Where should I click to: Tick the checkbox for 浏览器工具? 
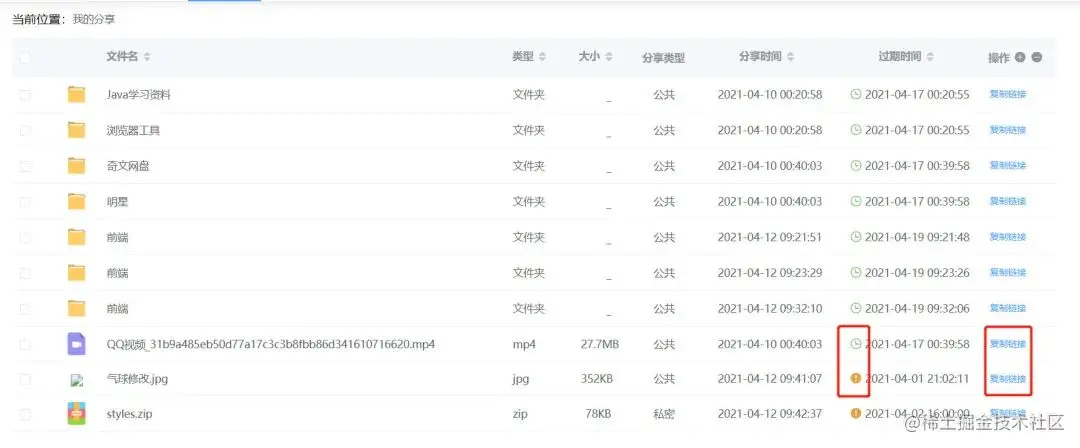[25, 130]
